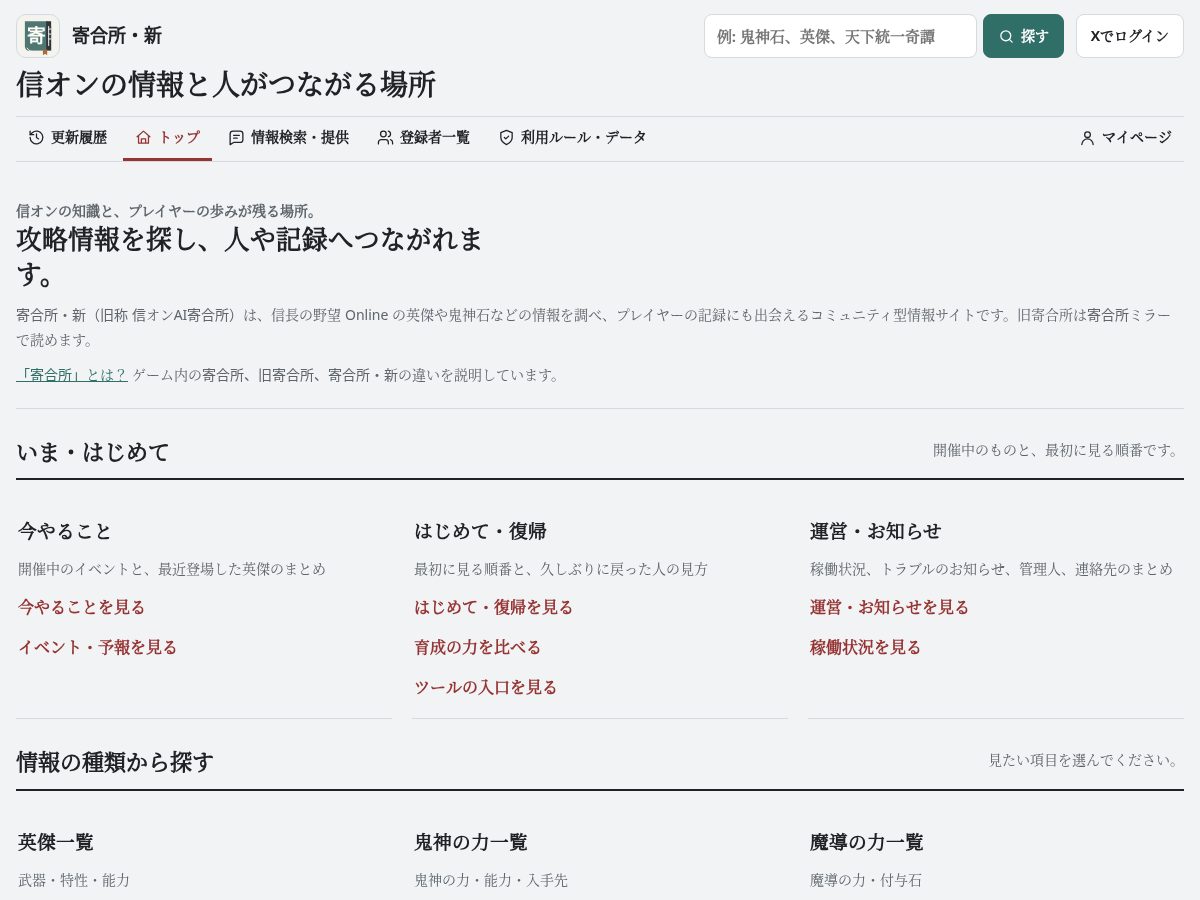The height and width of the screenshot is (900, 1200).
Task: Open the 「寄合所」とは？ link
Action: (72, 375)
